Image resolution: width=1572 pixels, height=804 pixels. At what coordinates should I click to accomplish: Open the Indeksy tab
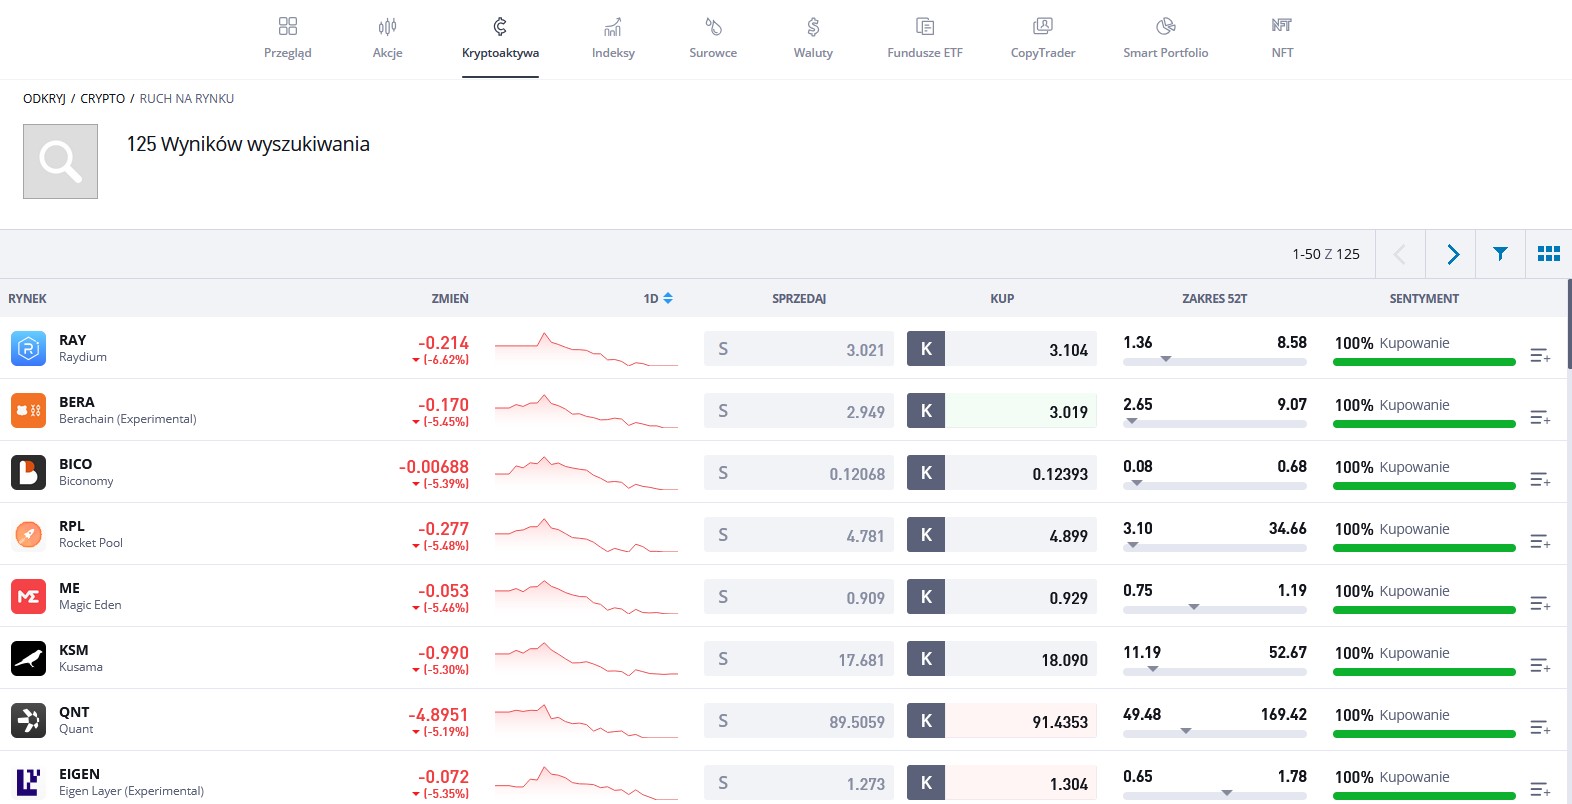click(x=613, y=38)
